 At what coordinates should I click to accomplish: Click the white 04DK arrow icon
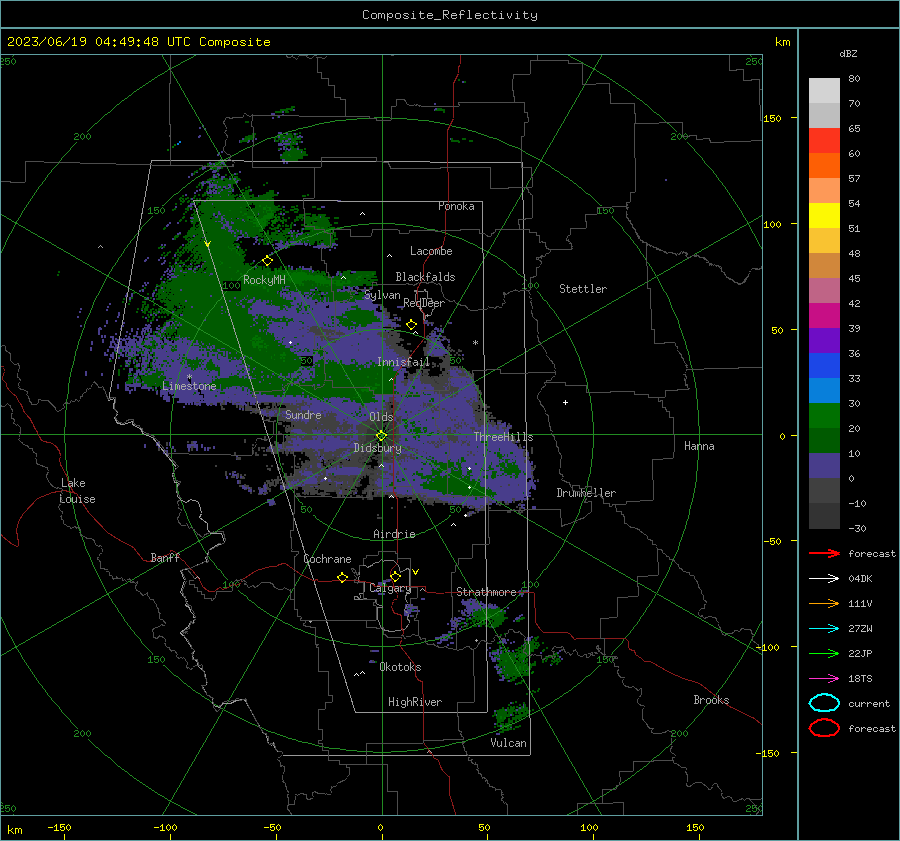pos(824,579)
